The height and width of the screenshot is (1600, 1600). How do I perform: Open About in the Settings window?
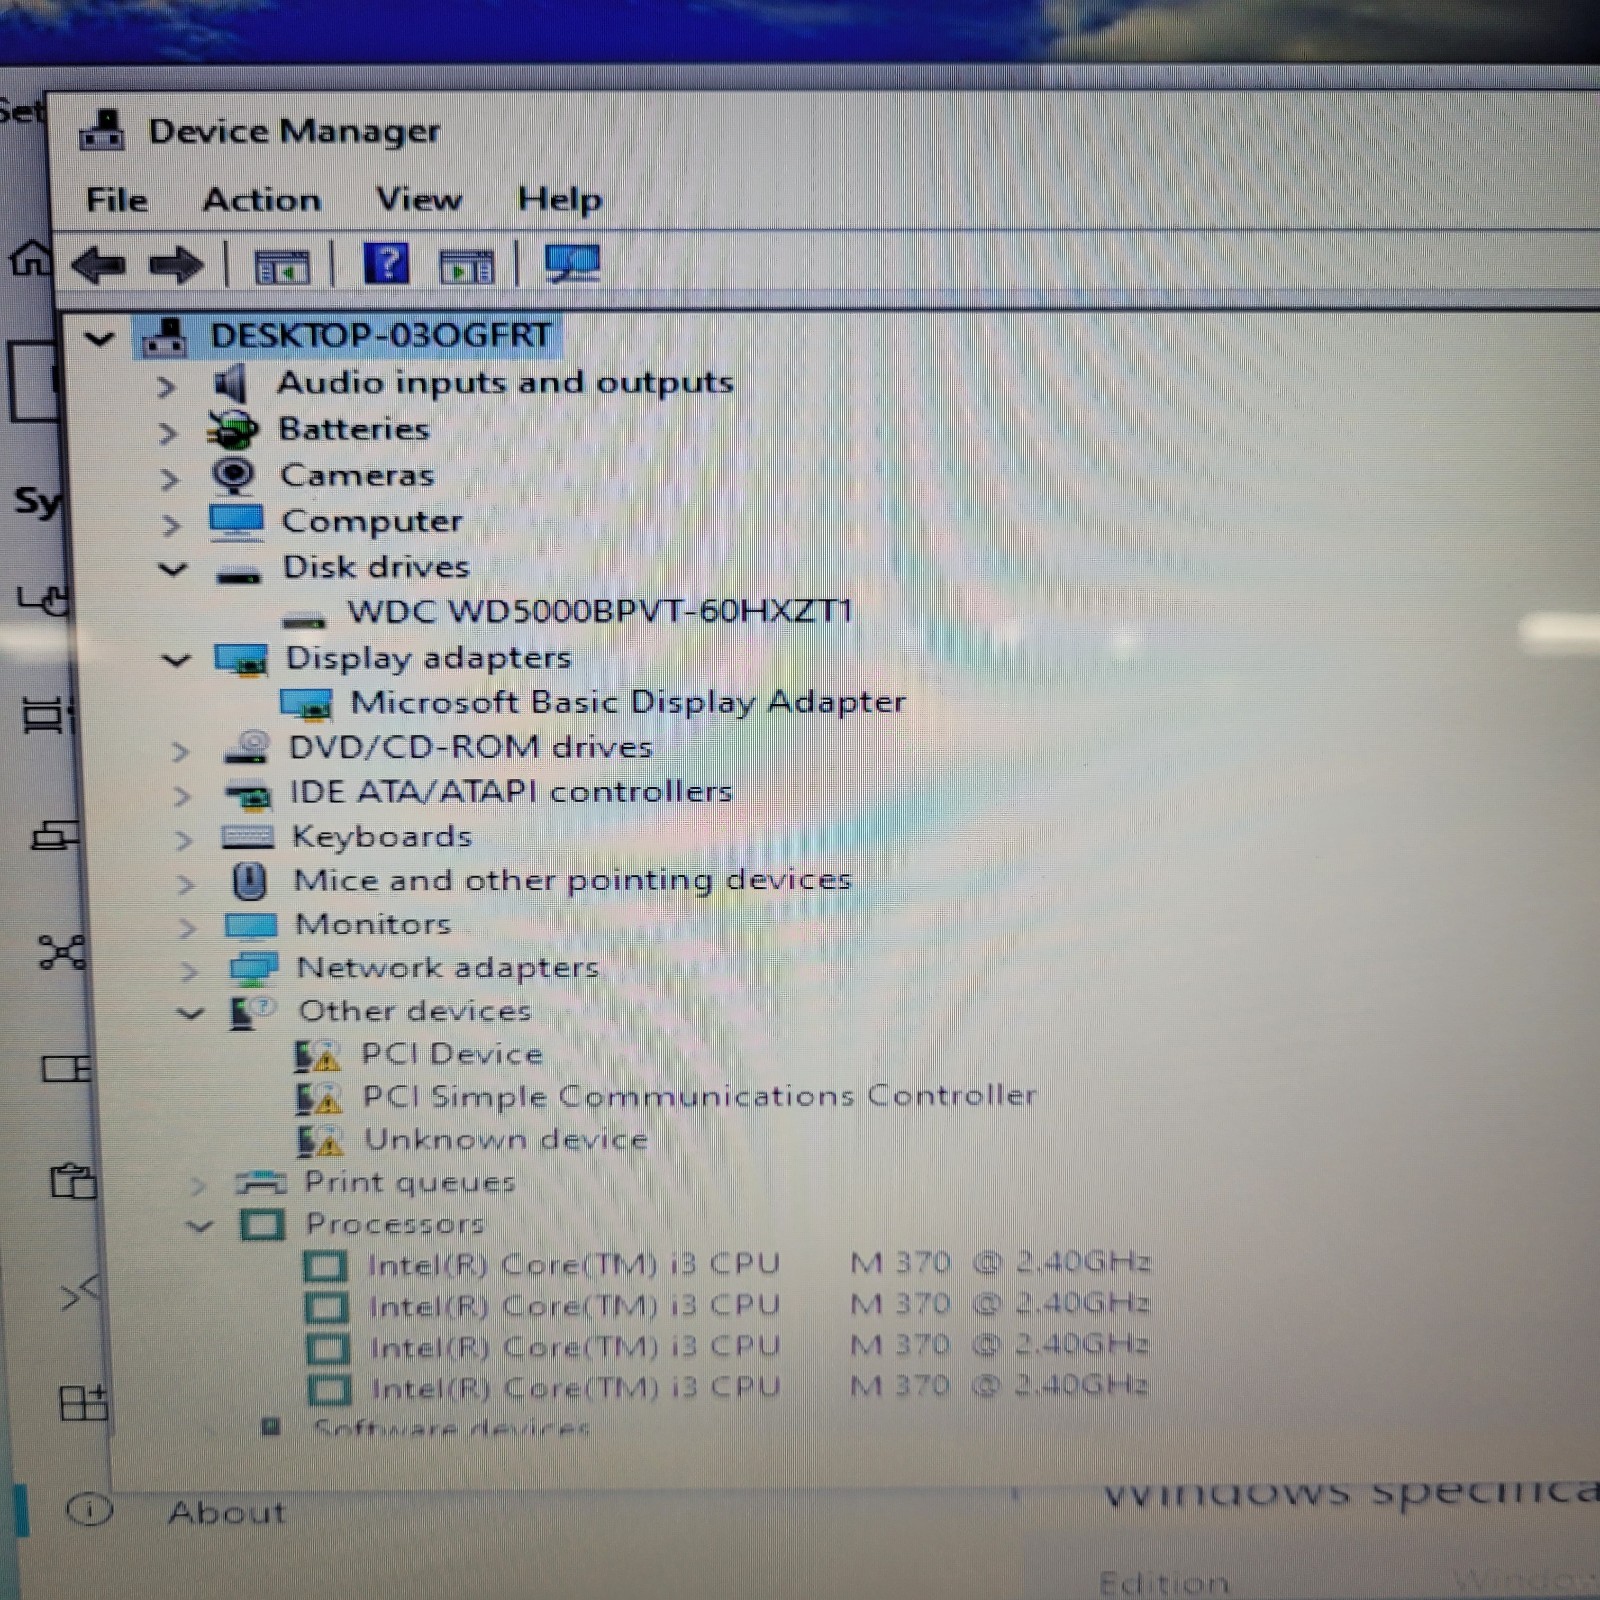(x=226, y=1512)
